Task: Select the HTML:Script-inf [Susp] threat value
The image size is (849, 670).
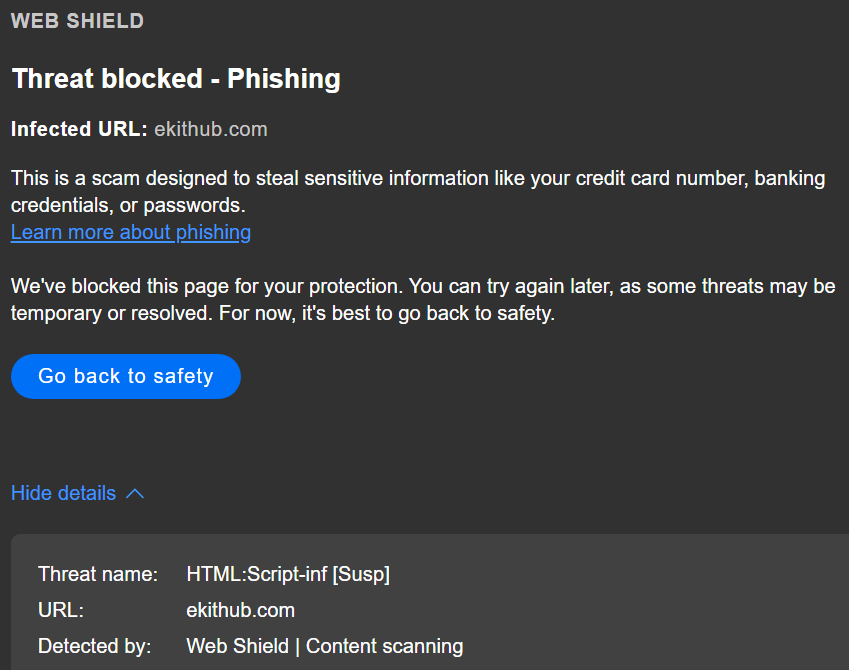Action: coord(288,574)
